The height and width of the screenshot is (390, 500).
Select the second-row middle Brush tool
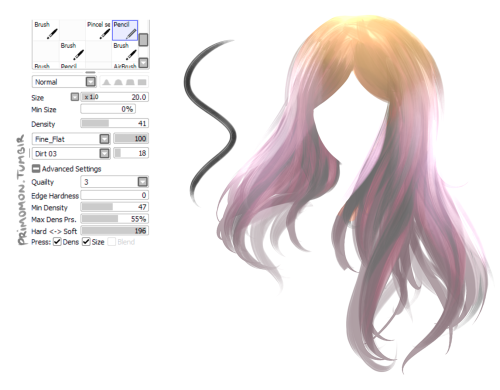pos(72,51)
